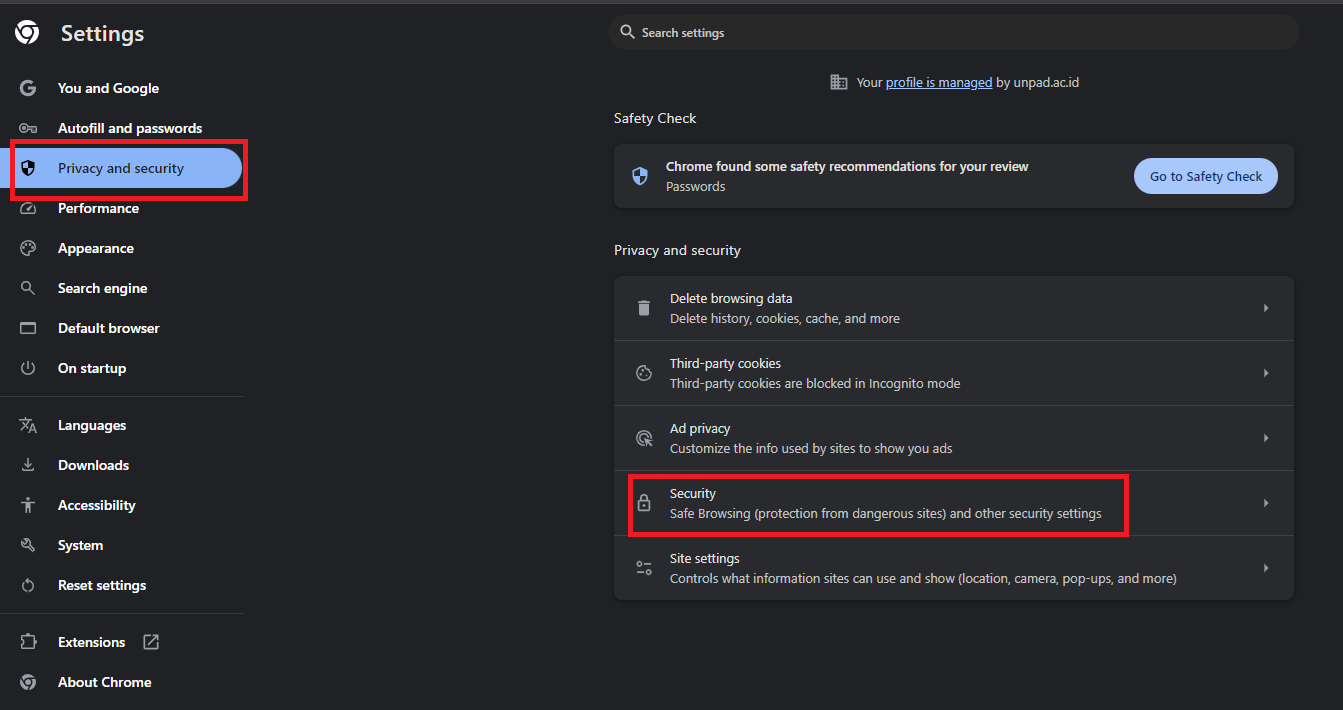The image size is (1343, 710).
Task: Open Search engine settings
Action: pos(102,288)
